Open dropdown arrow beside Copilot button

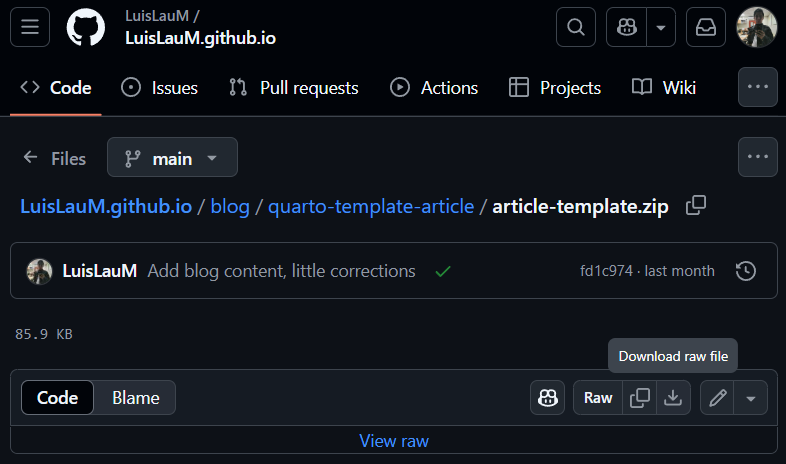pyautogui.click(x=661, y=27)
